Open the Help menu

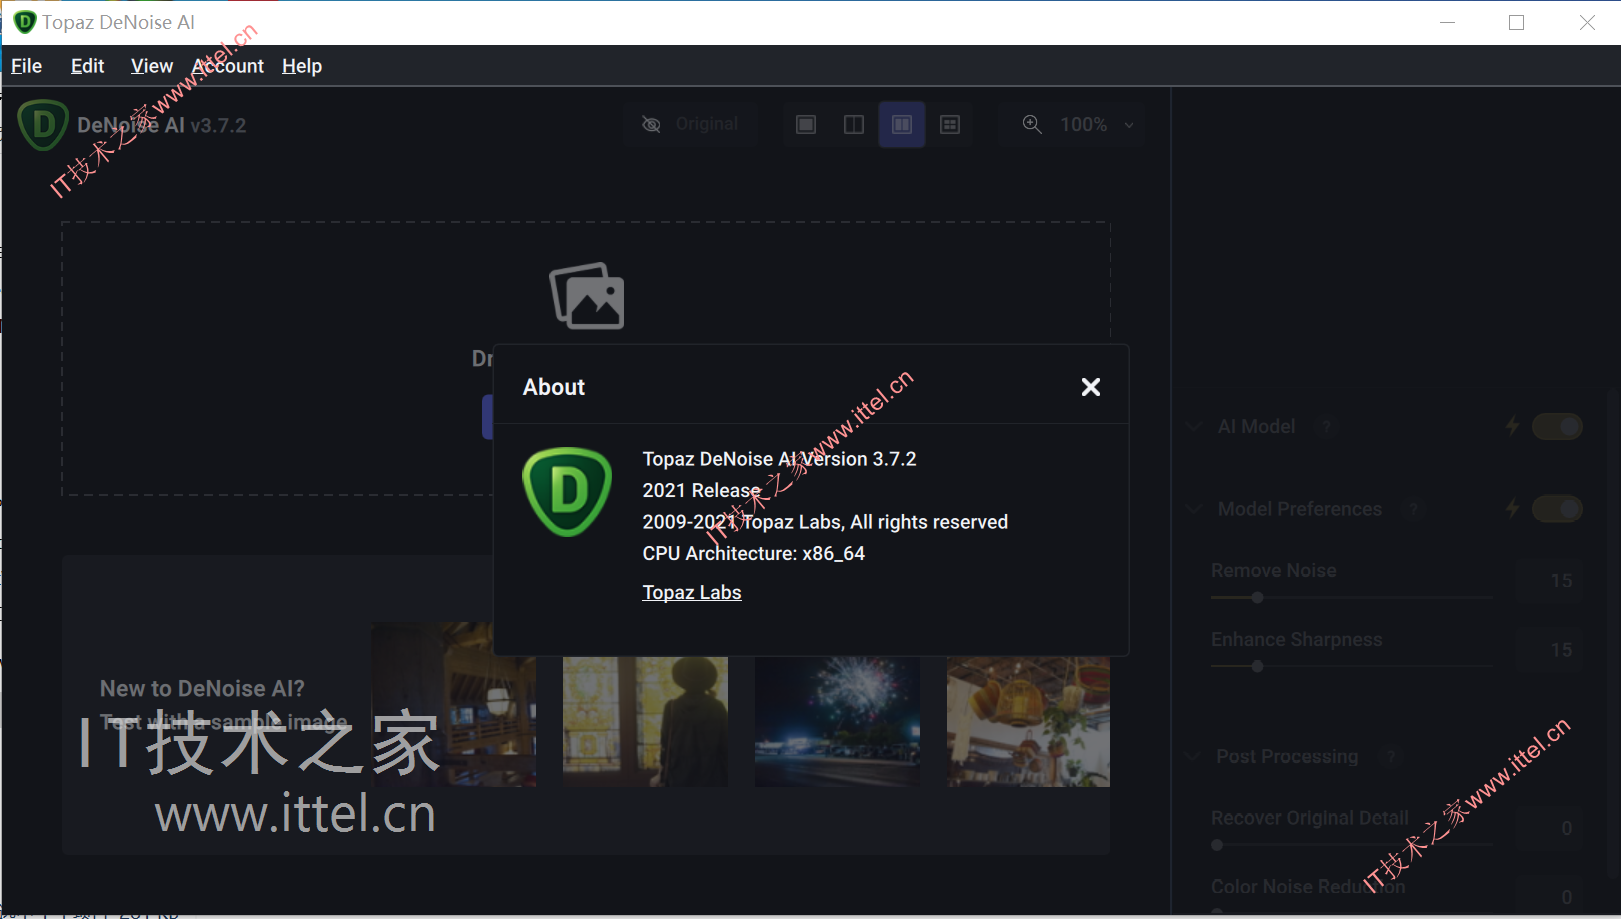click(x=302, y=66)
